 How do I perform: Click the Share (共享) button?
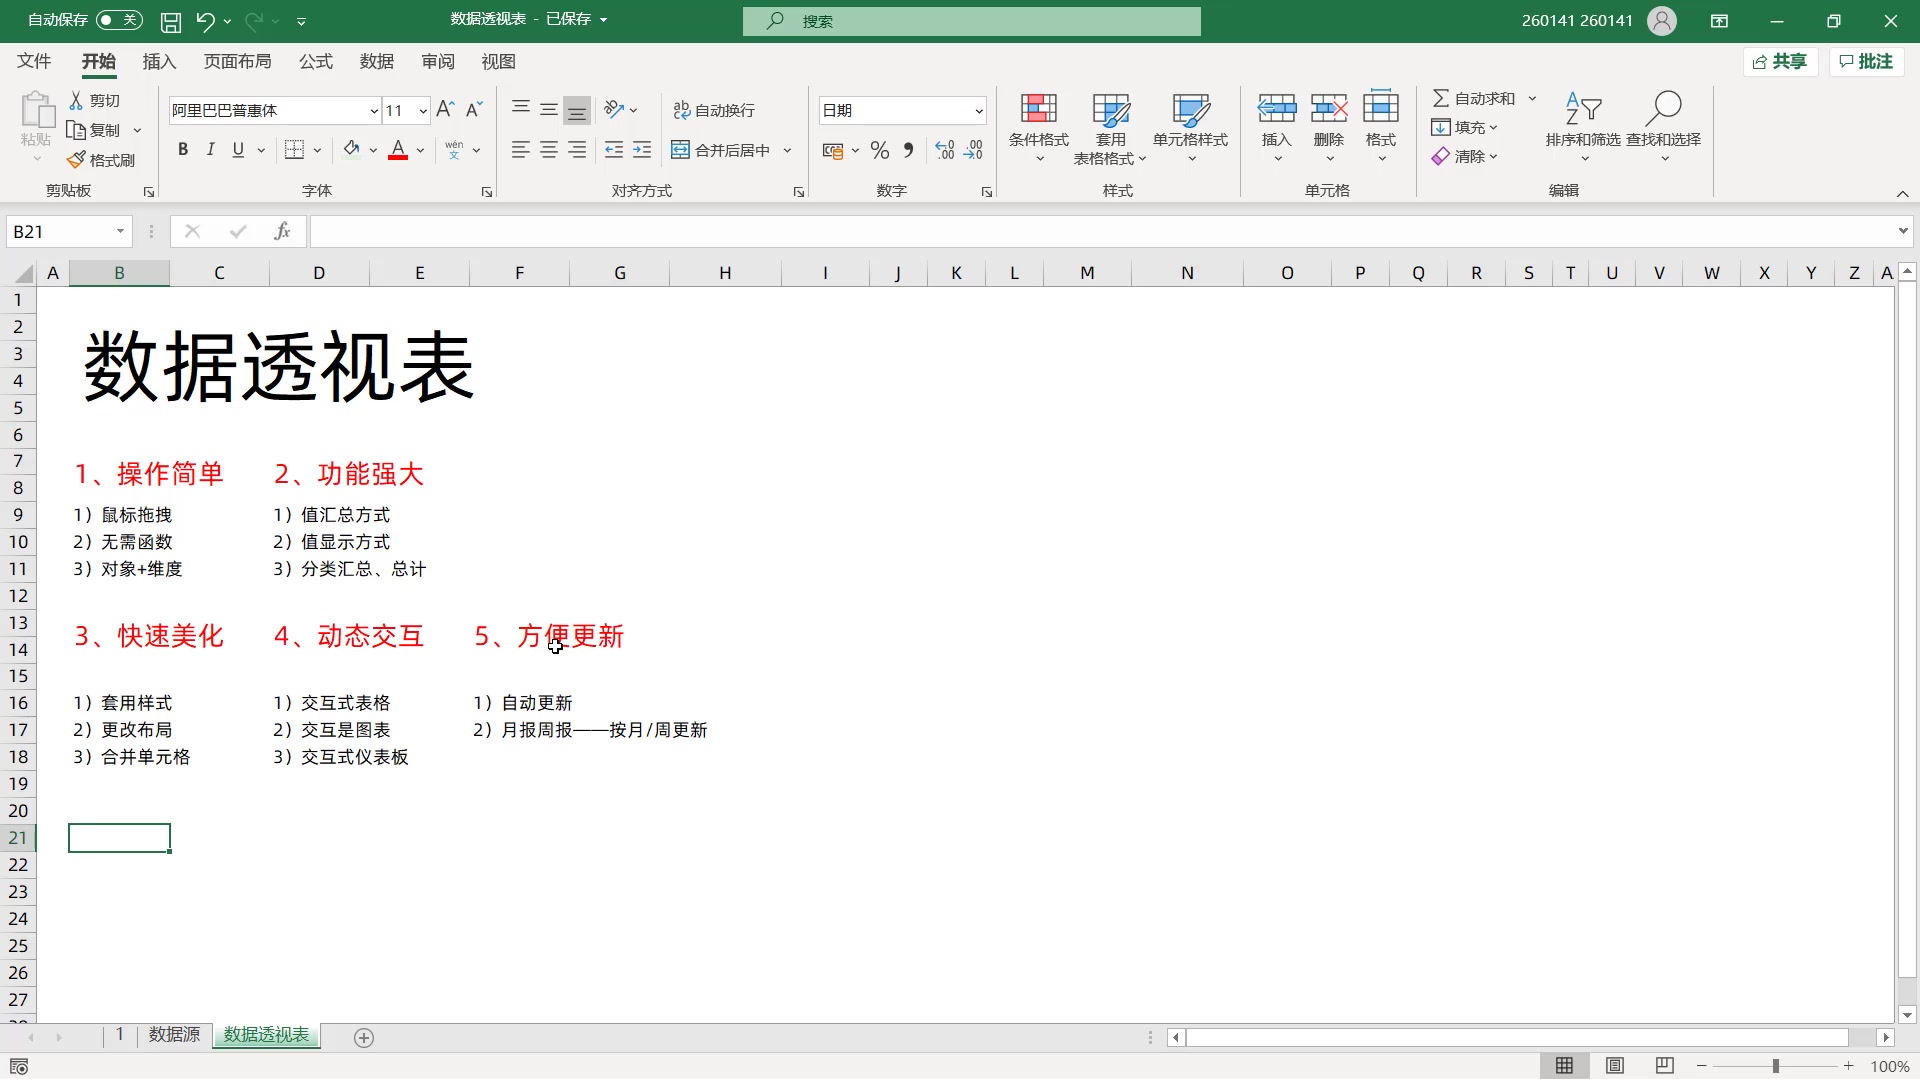1780,62
